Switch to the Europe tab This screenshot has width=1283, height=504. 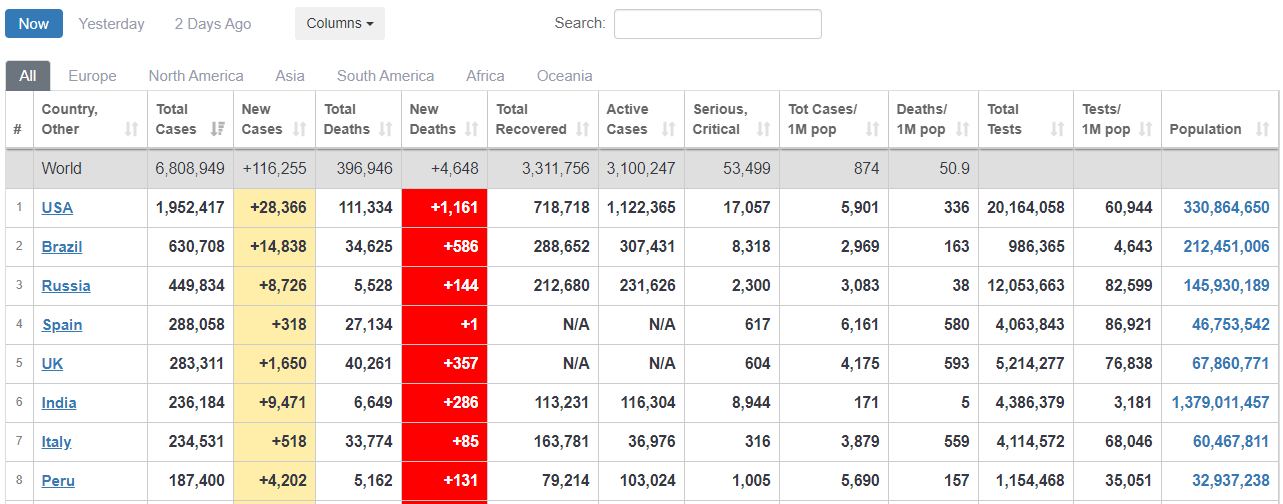click(92, 76)
